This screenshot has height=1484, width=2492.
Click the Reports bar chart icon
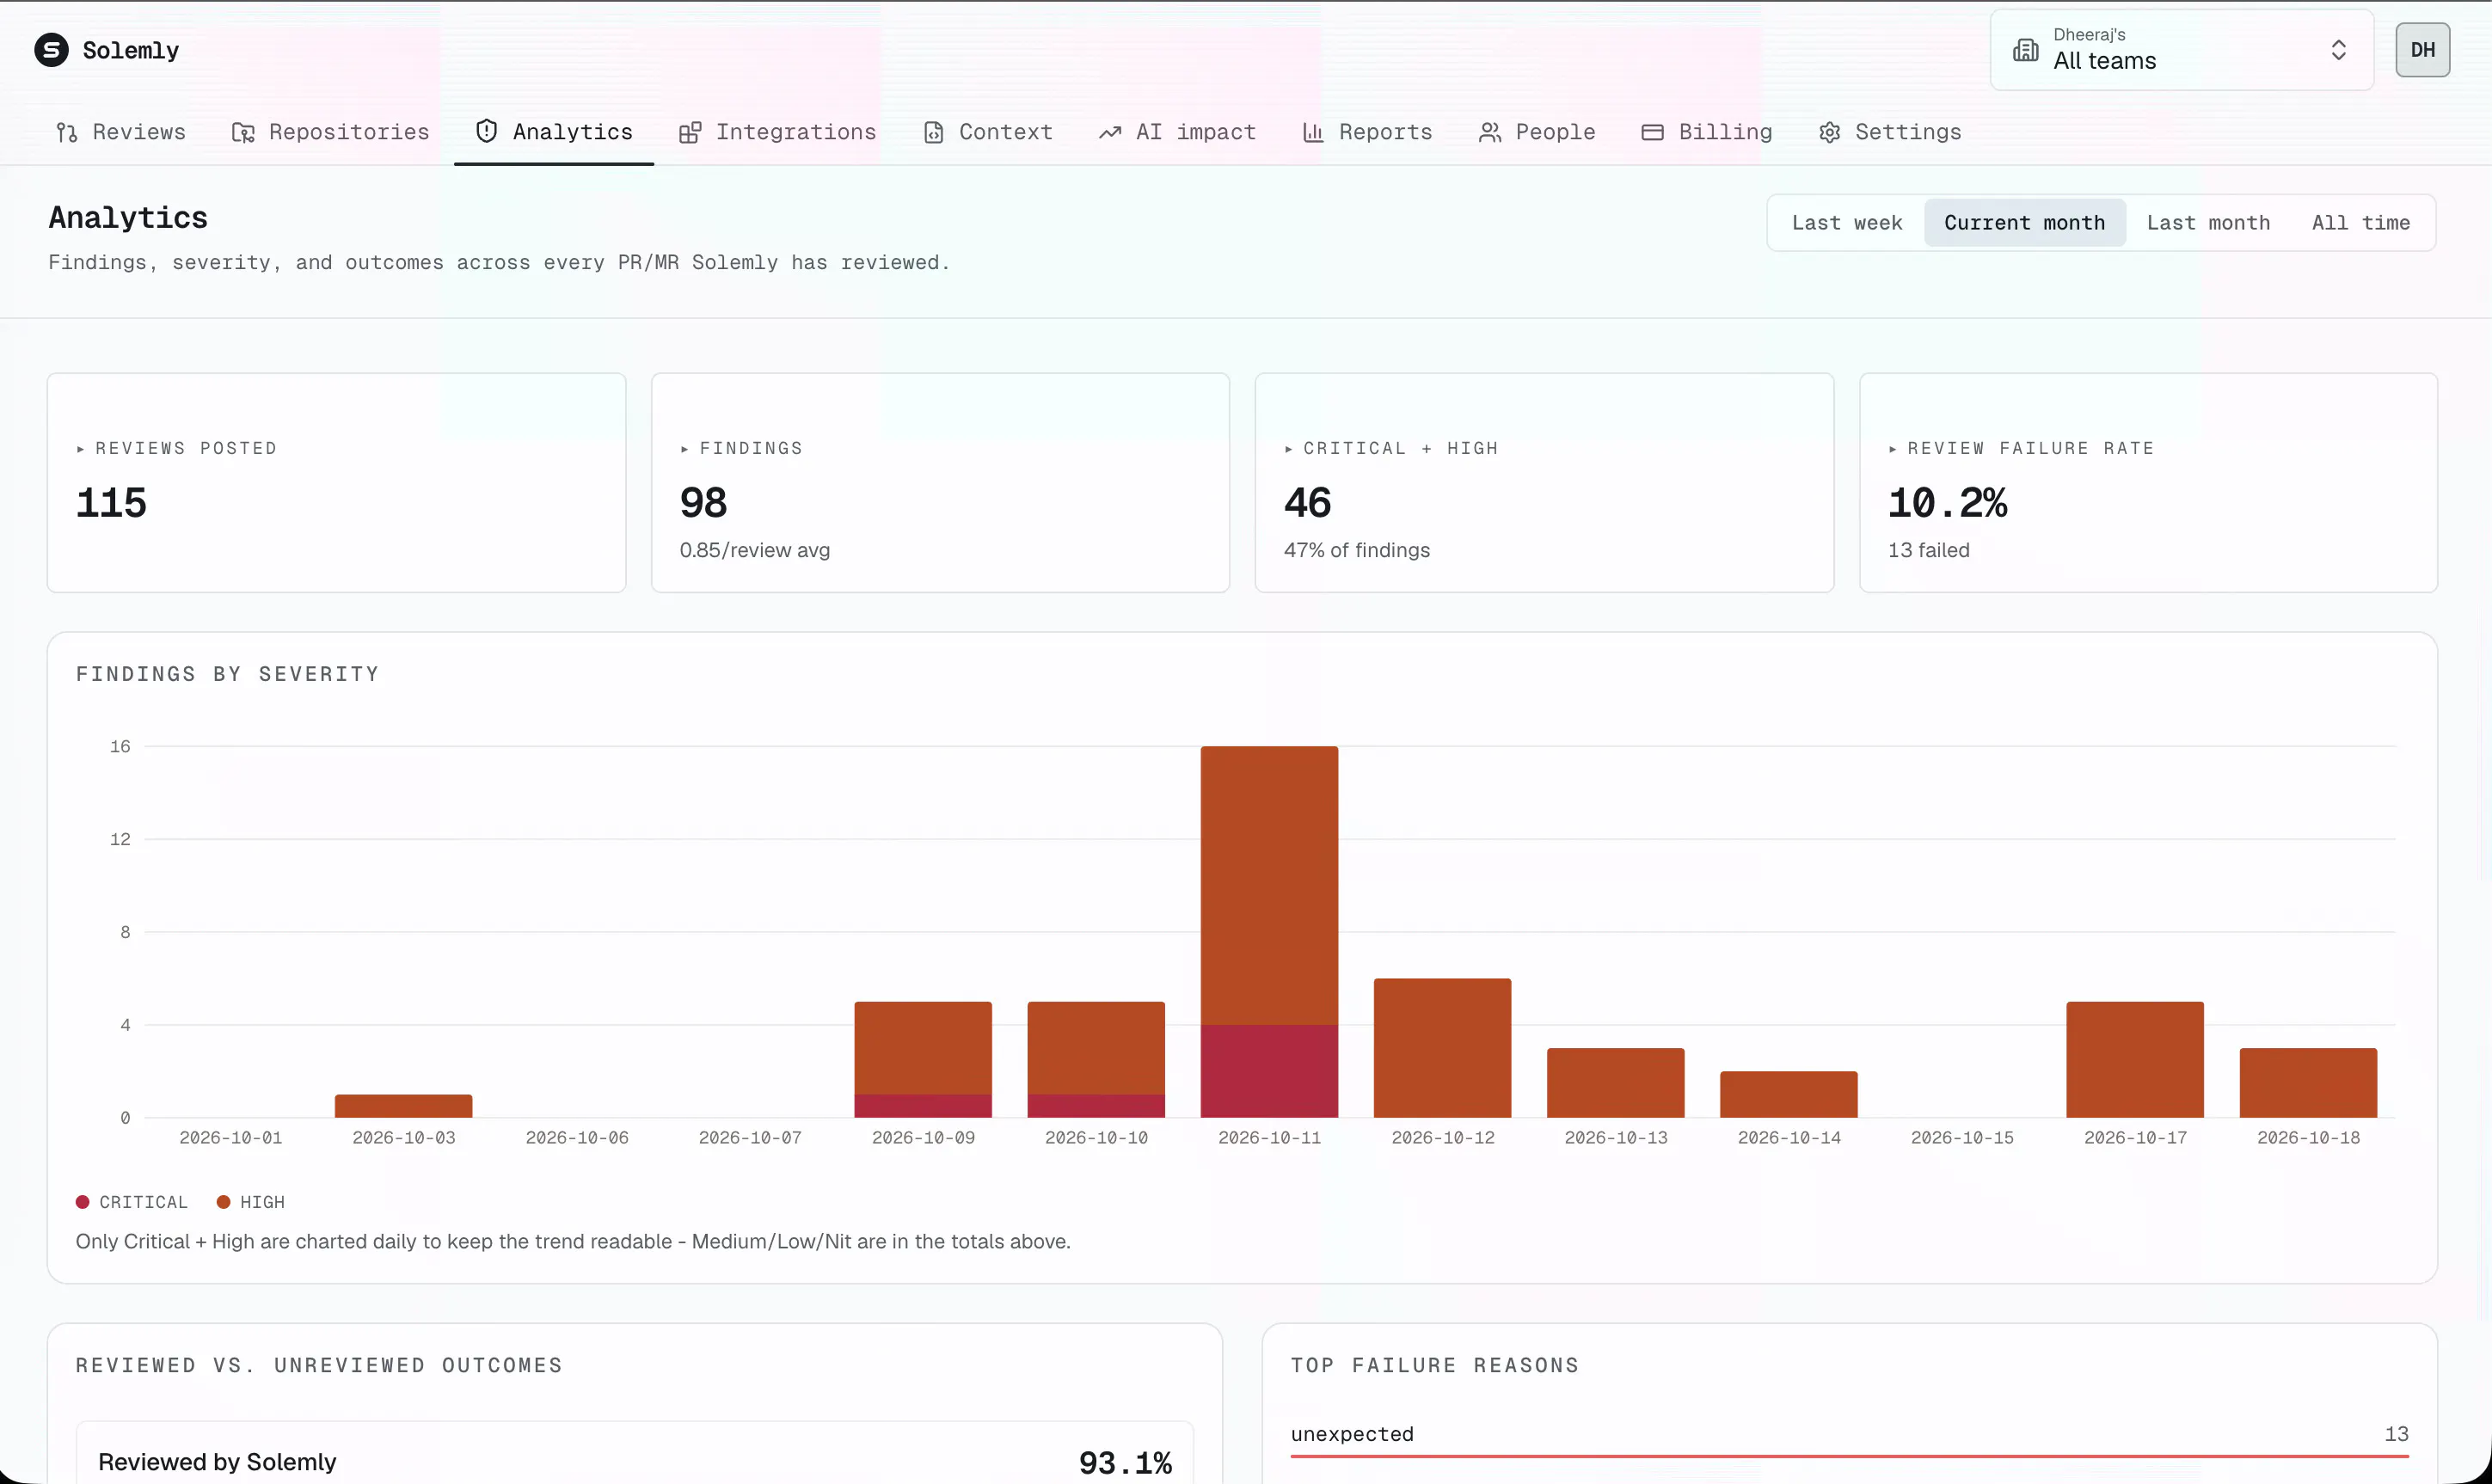(1313, 133)
